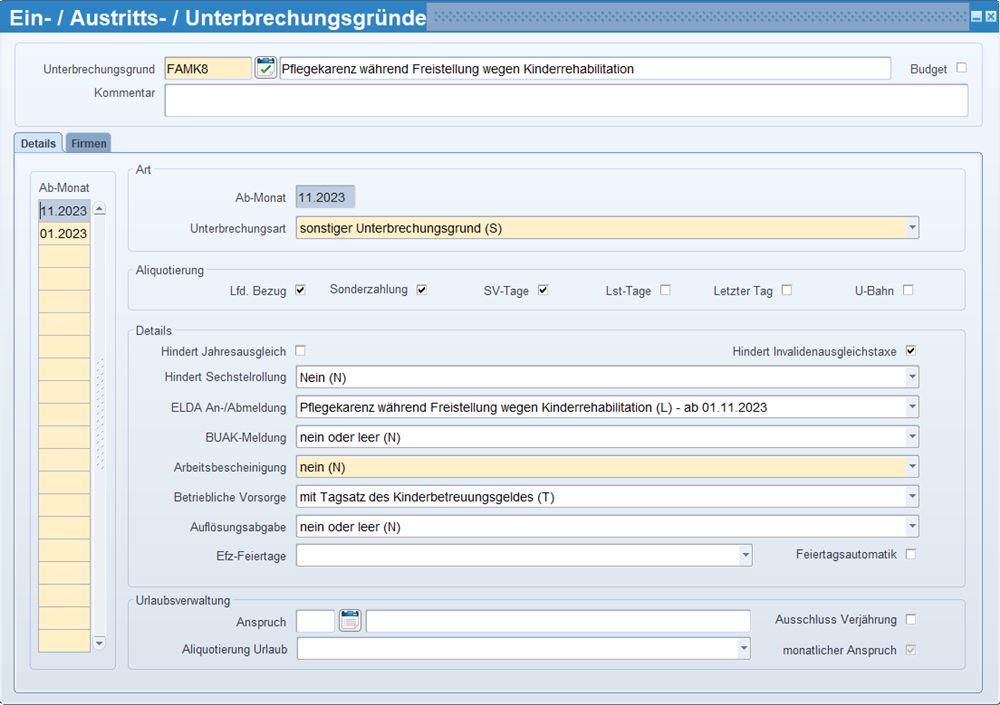
Task: Click the Anspruch description field
Action: click(x=558, y=621)
